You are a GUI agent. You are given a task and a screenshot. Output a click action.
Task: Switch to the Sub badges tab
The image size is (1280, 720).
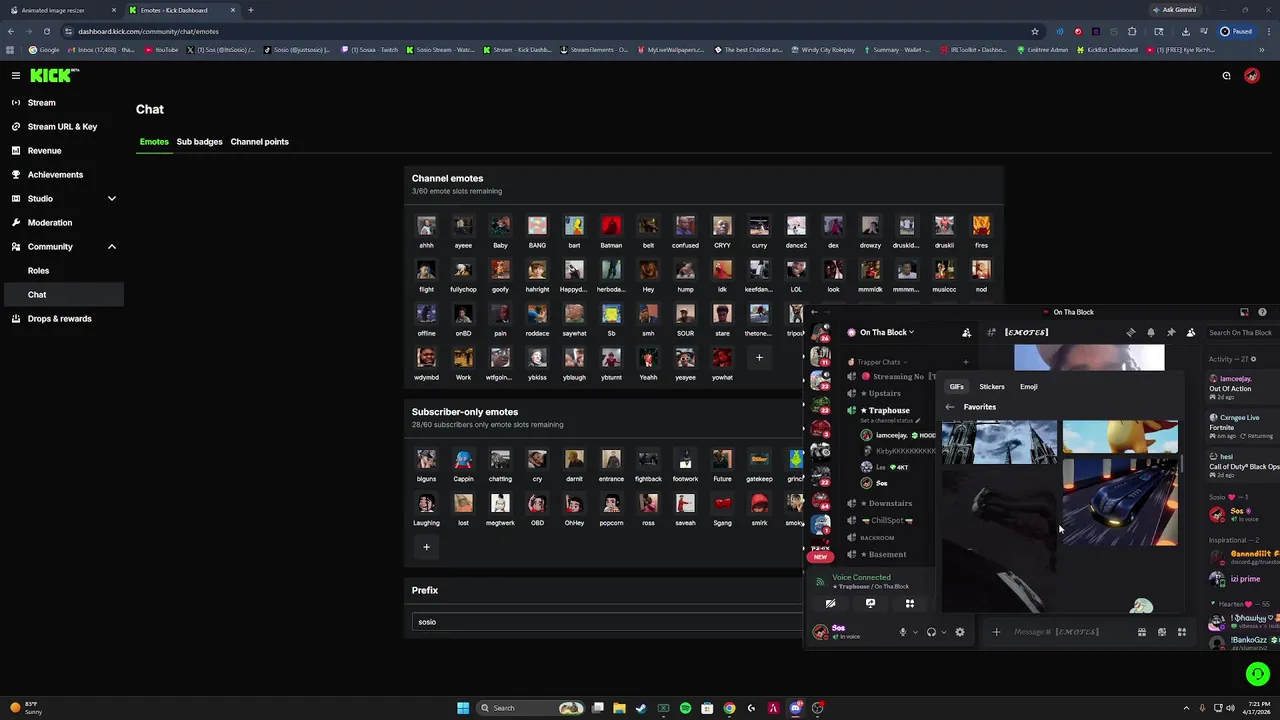(x=199, y=141)
